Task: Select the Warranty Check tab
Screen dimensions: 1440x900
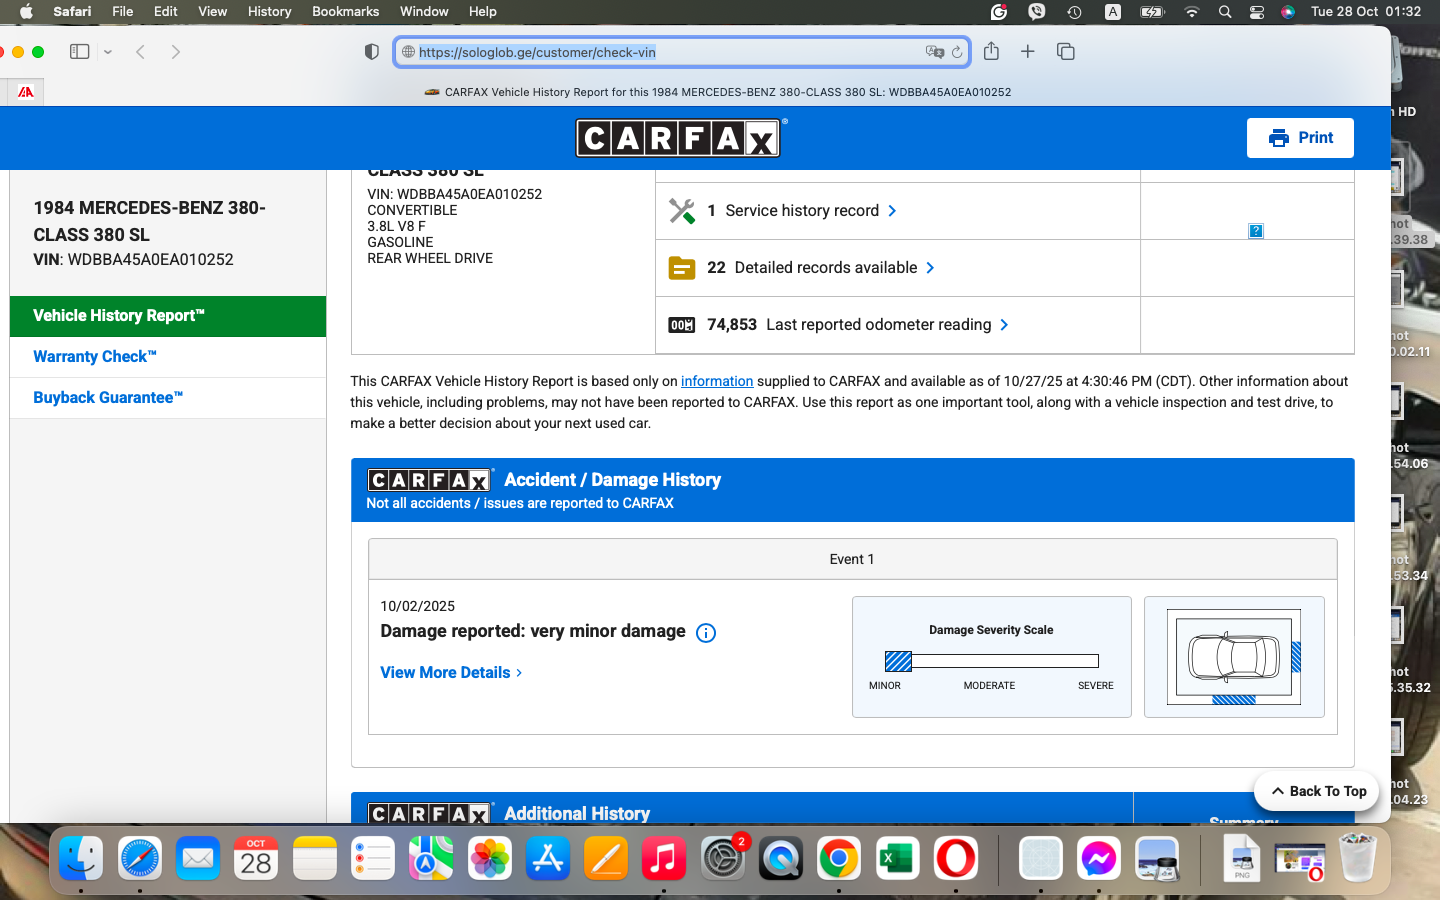Action: pos(95,357)
